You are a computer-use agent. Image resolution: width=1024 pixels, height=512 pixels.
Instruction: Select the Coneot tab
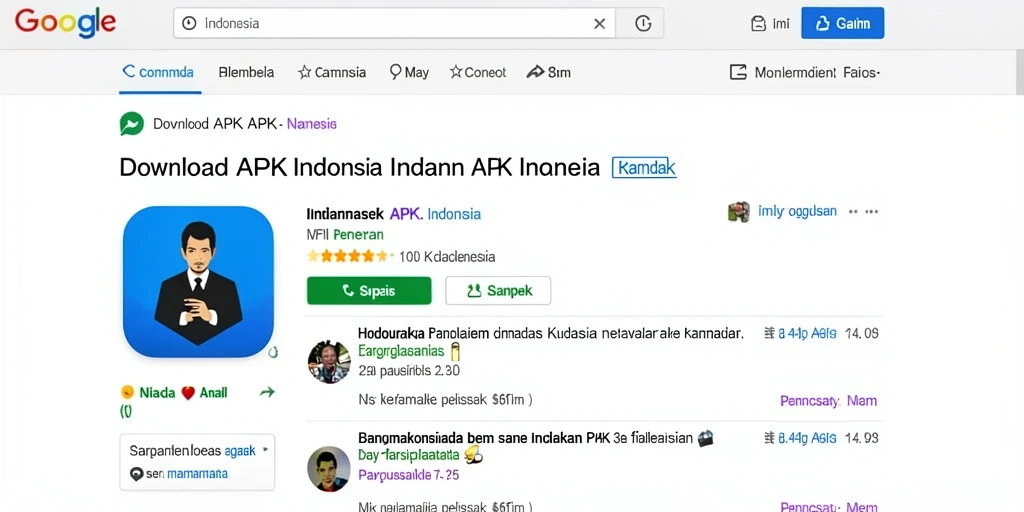point(478,72)
